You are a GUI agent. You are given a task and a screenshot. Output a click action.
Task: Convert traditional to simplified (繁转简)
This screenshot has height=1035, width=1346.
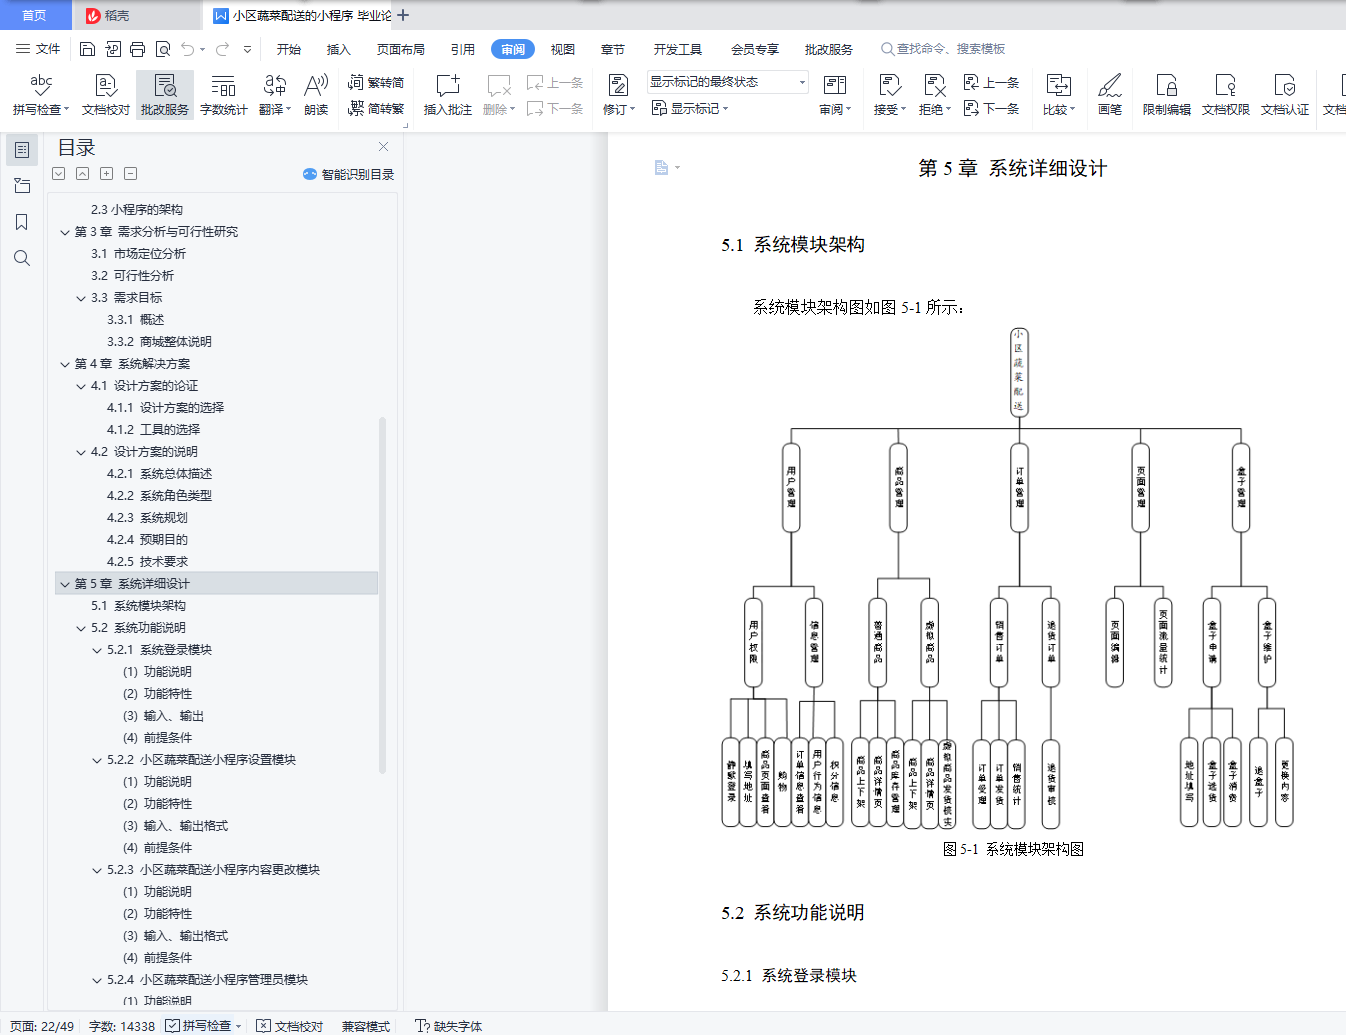[x=376, y=82]
